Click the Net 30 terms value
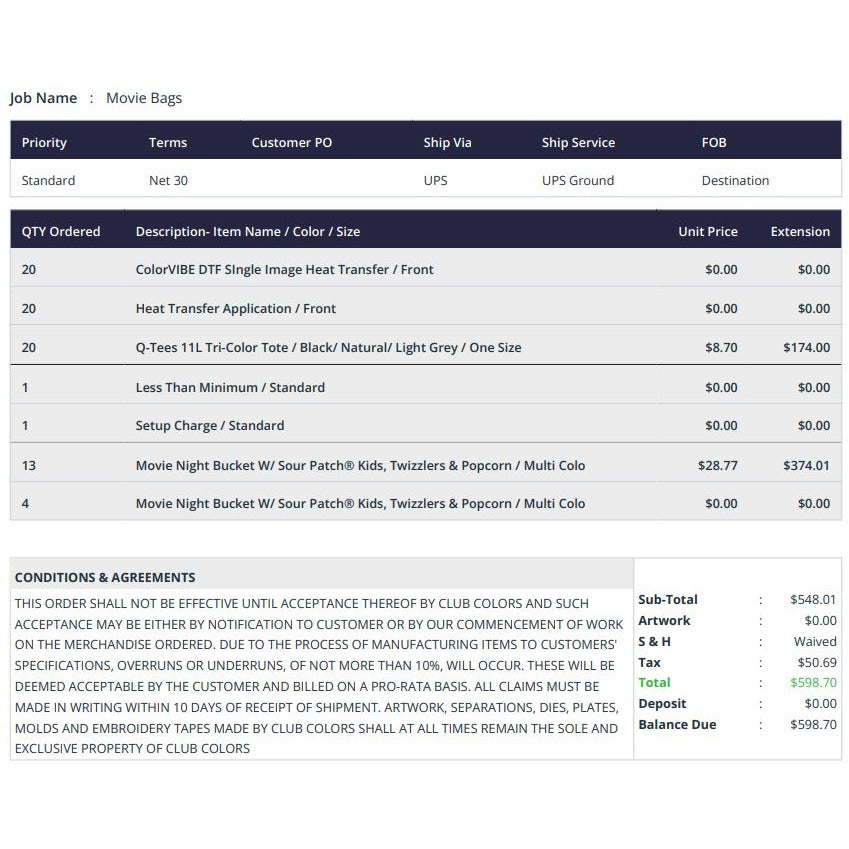 tap(168, 180)
